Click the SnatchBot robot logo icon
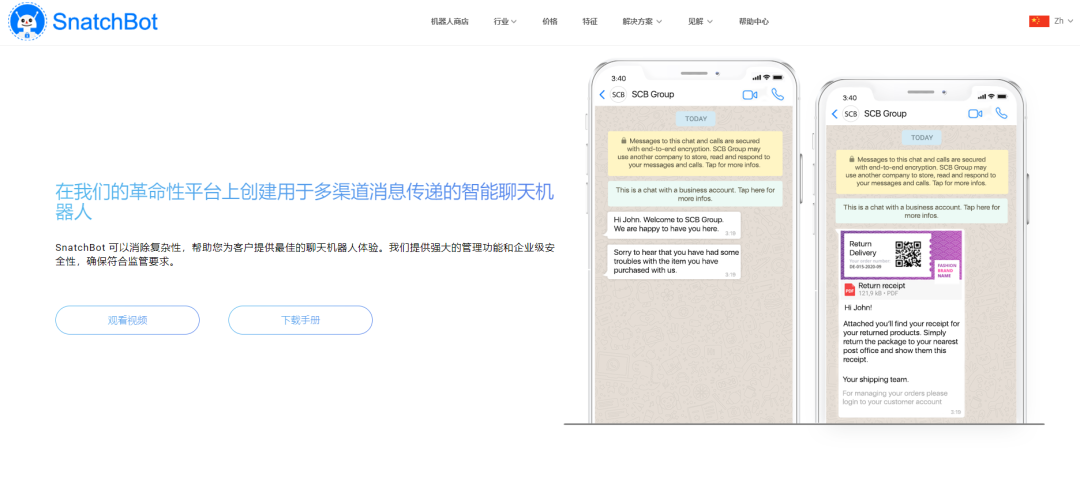This screenshot has width=1080, height=496. pyautogui.click(x=27, y=21)
